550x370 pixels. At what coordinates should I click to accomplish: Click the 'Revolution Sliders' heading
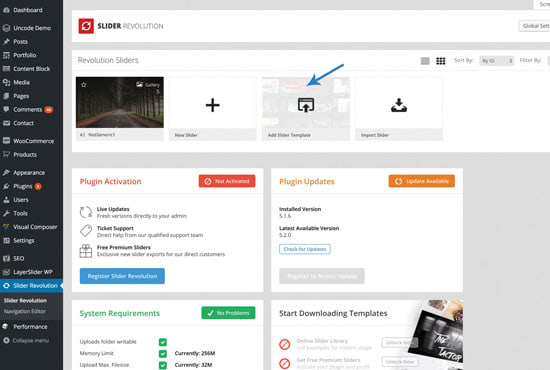108,60
